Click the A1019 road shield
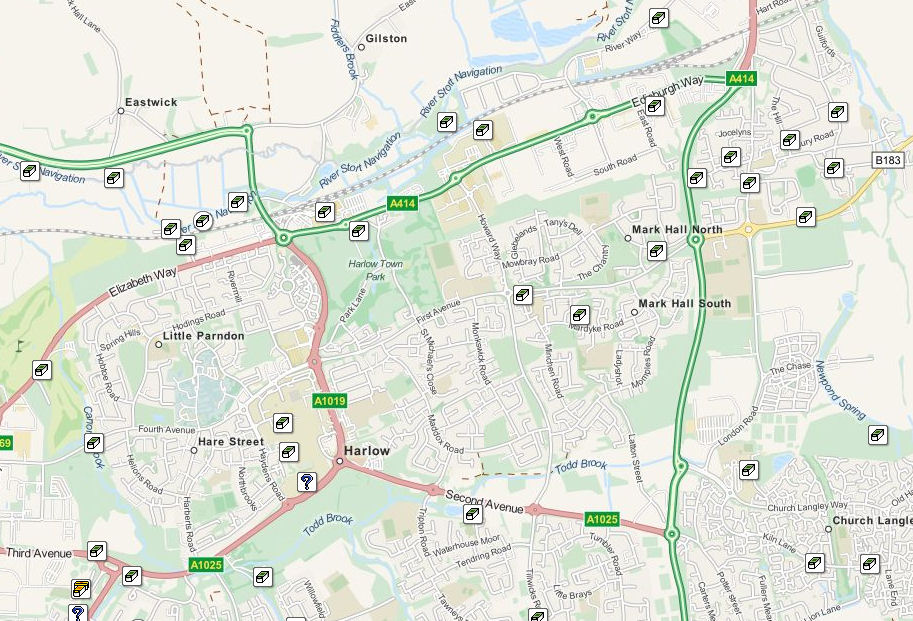The image size is (913, 621). [330, 401]
